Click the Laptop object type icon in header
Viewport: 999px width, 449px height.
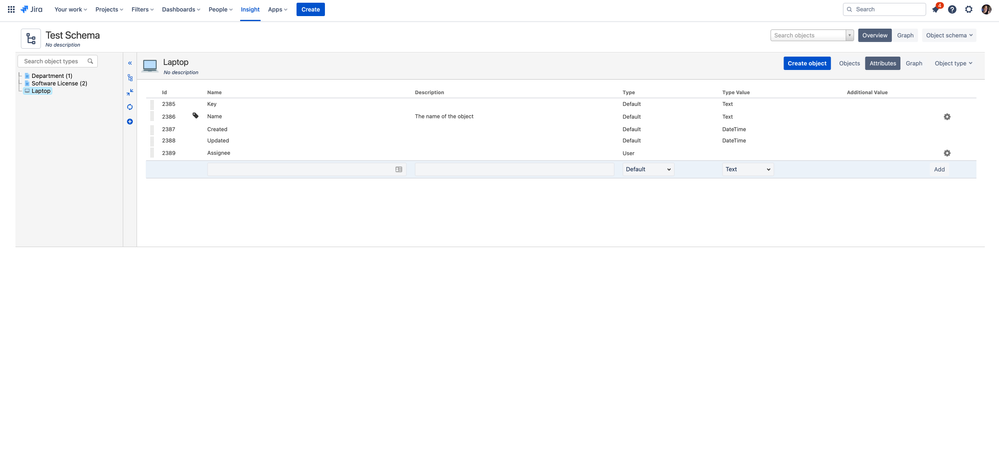150,66
